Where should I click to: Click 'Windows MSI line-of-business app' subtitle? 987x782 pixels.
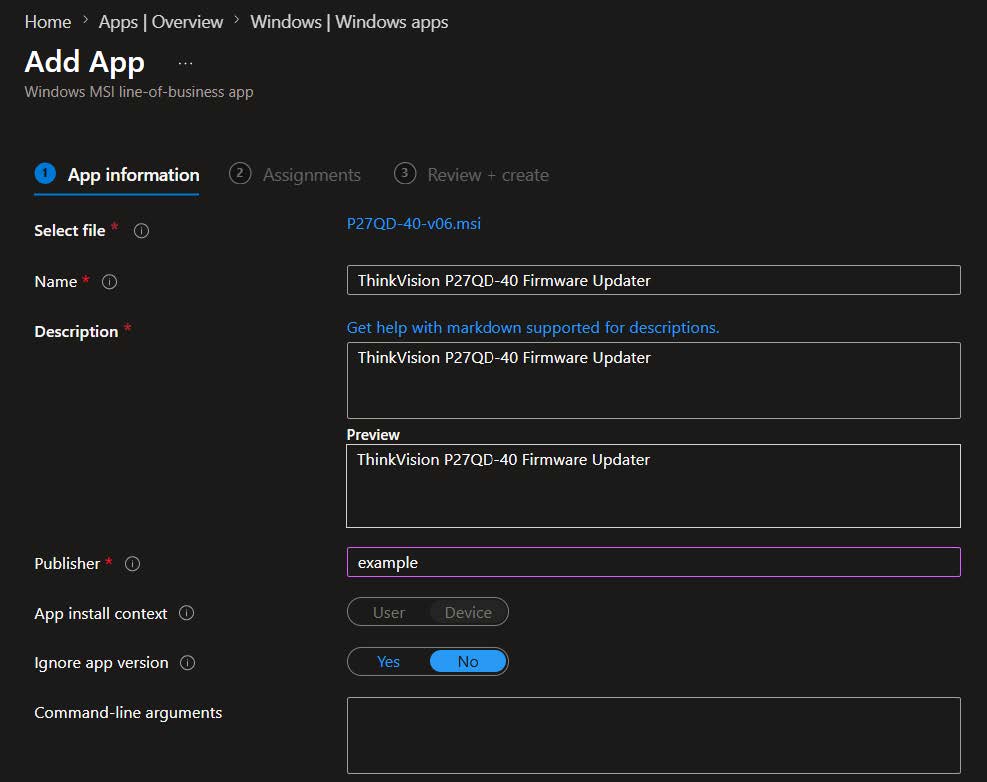(139, 92)
